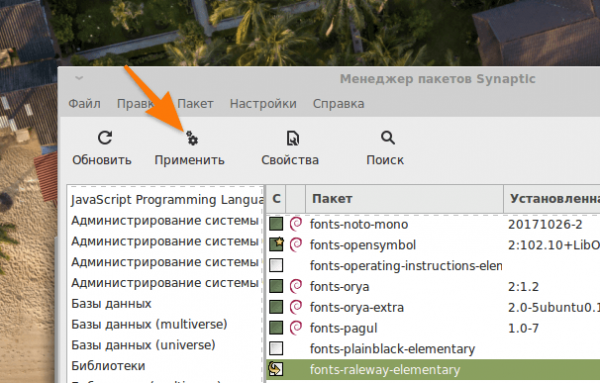Select JavaScript Programming Language category

point(167,200)
